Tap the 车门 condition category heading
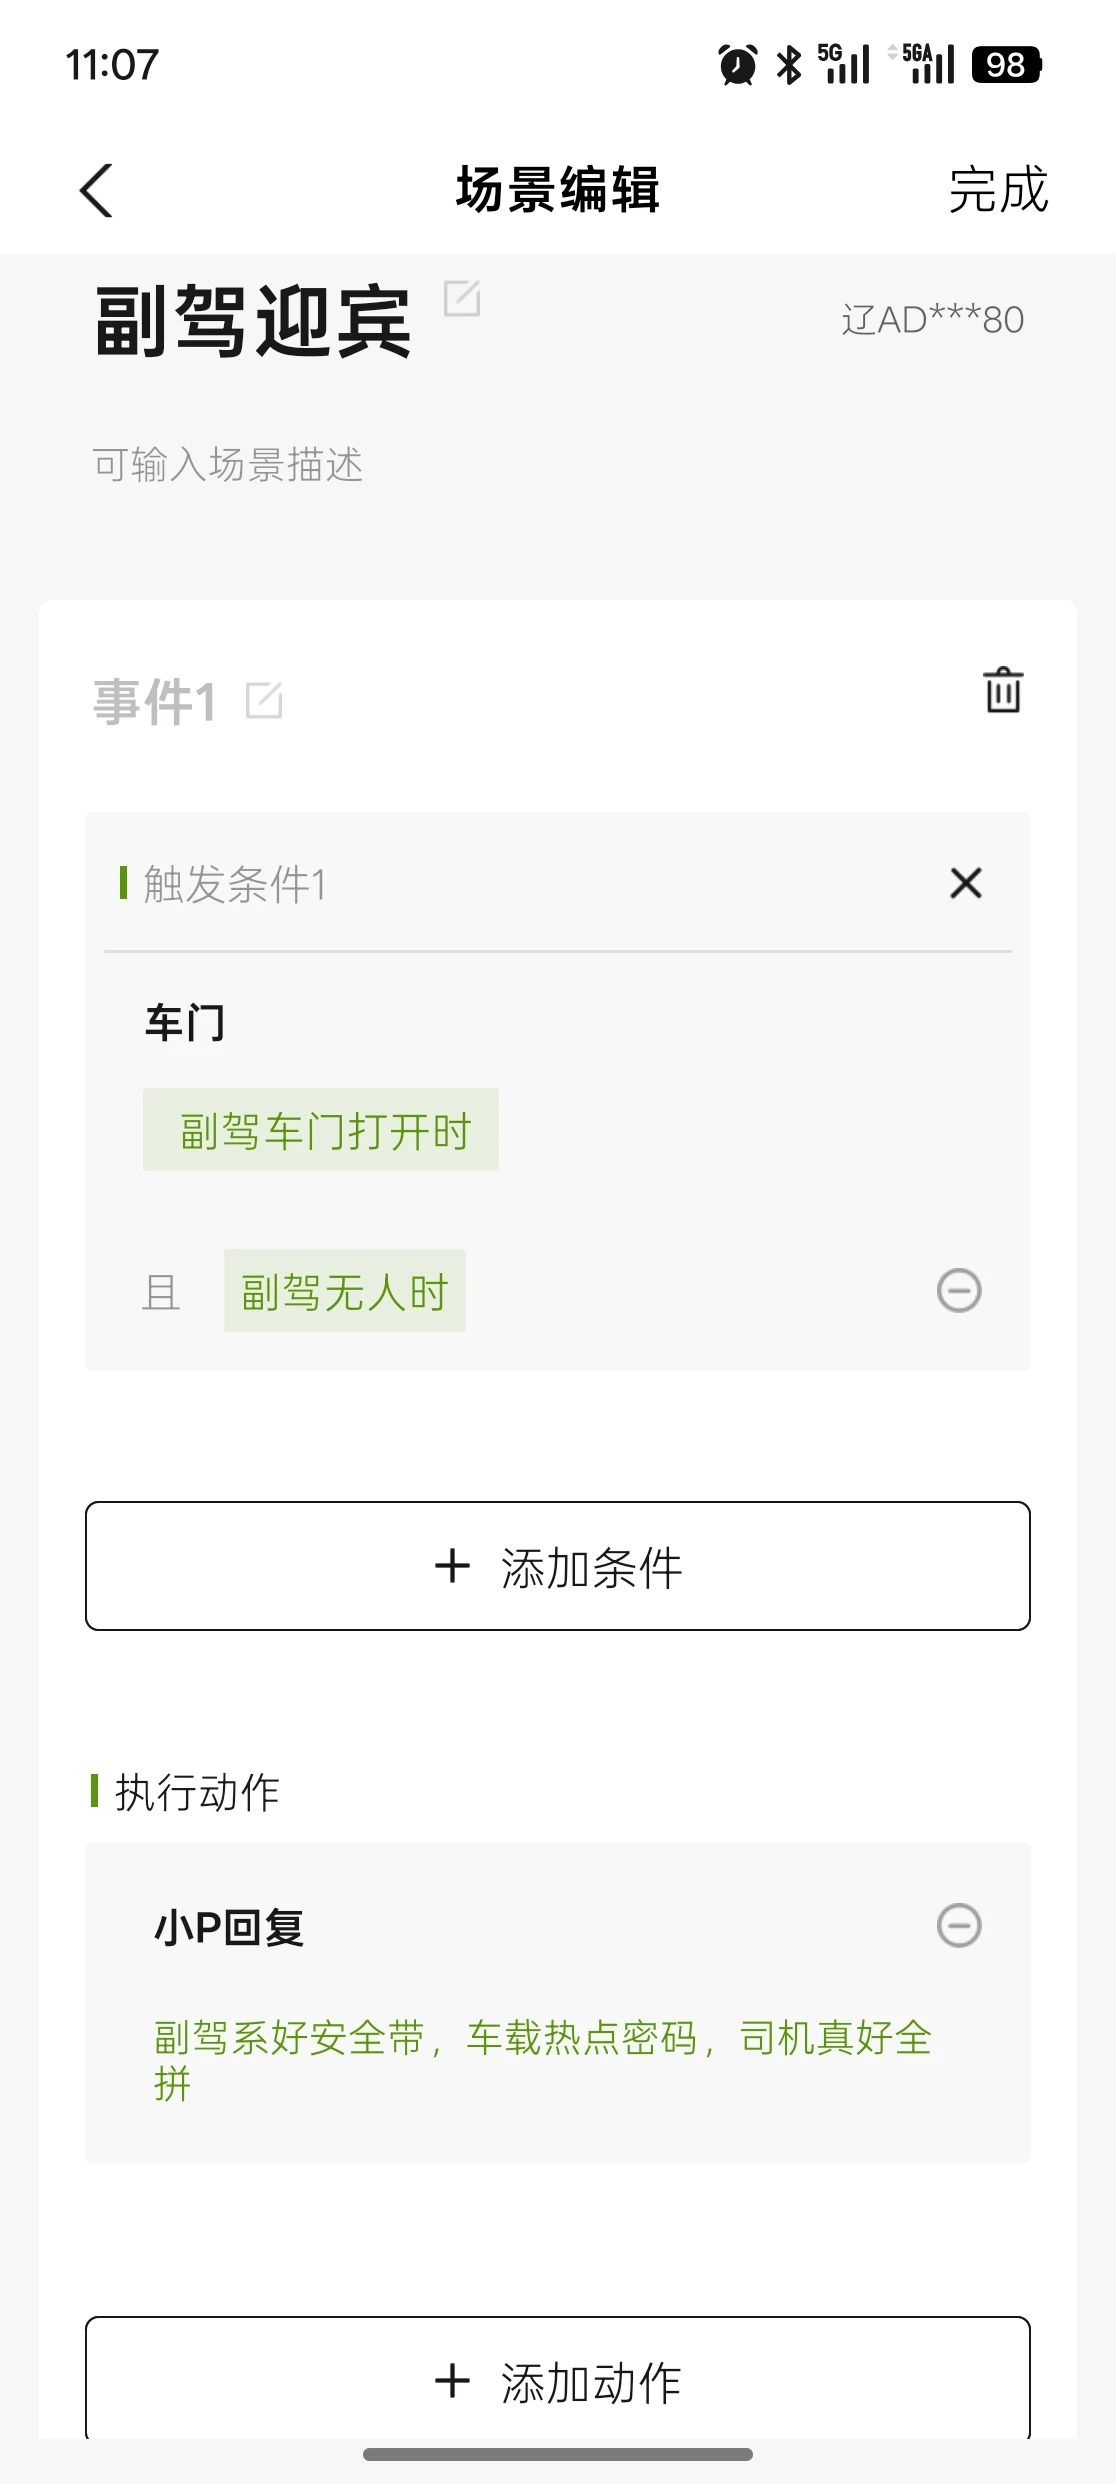 (185, 1023)
